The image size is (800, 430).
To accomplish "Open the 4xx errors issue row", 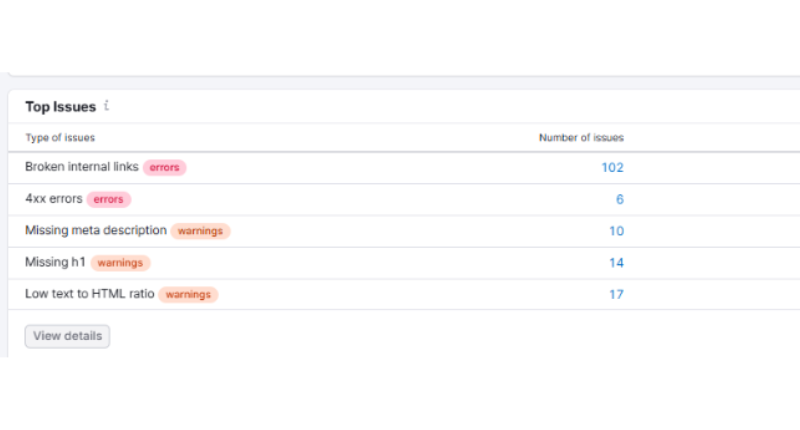I will (53, 199).
